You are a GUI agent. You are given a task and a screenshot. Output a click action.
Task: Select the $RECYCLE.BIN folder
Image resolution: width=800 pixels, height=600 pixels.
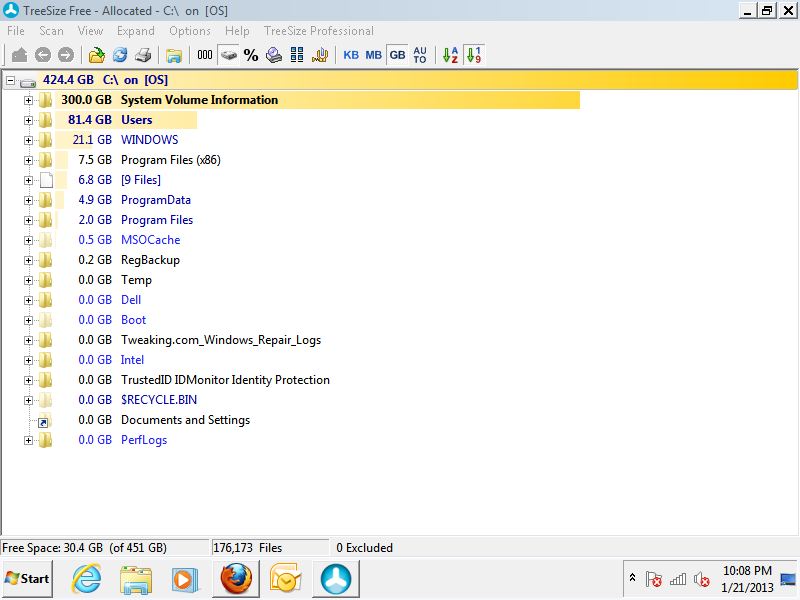[159, 400]
